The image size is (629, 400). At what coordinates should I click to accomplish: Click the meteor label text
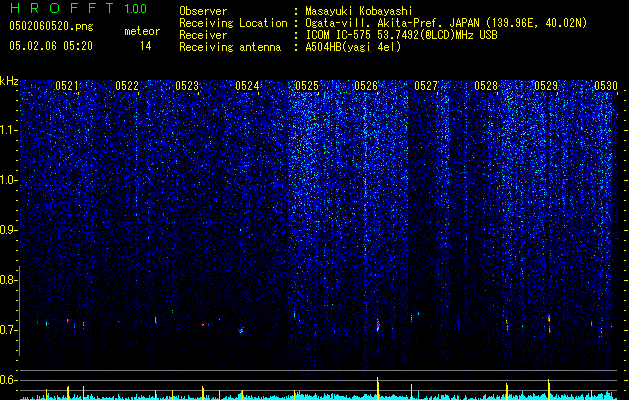coord(142,31)
